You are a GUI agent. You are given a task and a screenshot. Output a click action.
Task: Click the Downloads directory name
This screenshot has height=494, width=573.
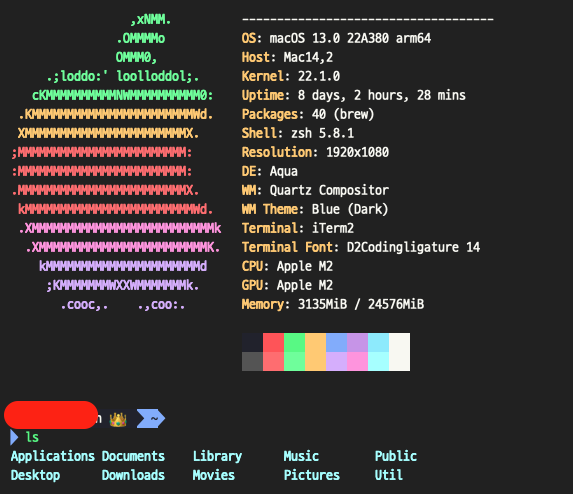coord(133,475)
